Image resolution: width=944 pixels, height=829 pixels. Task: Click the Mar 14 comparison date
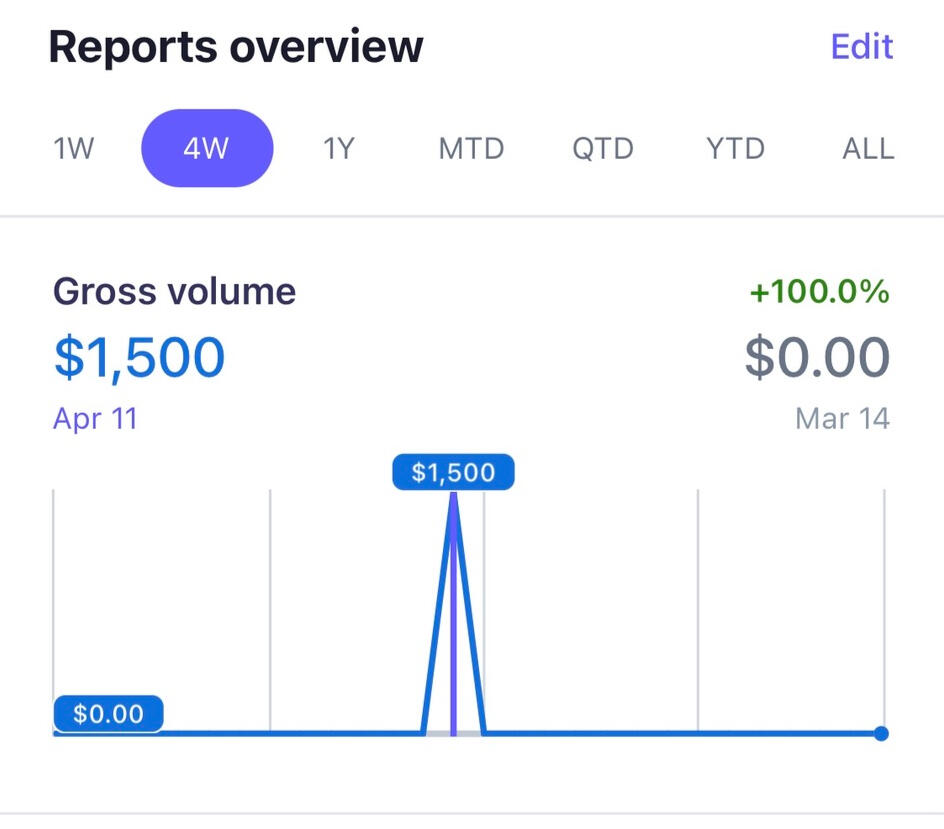click(x=842, y=417)
